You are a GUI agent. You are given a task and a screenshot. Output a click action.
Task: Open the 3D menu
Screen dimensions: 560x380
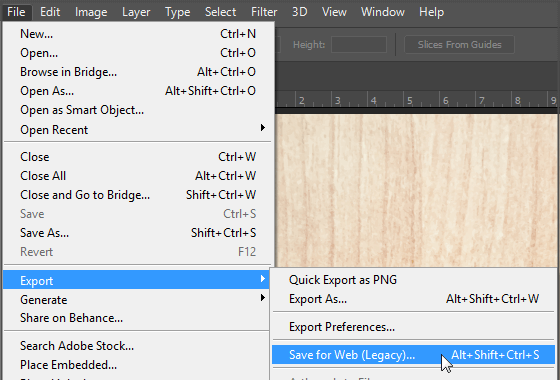point(300,12)
